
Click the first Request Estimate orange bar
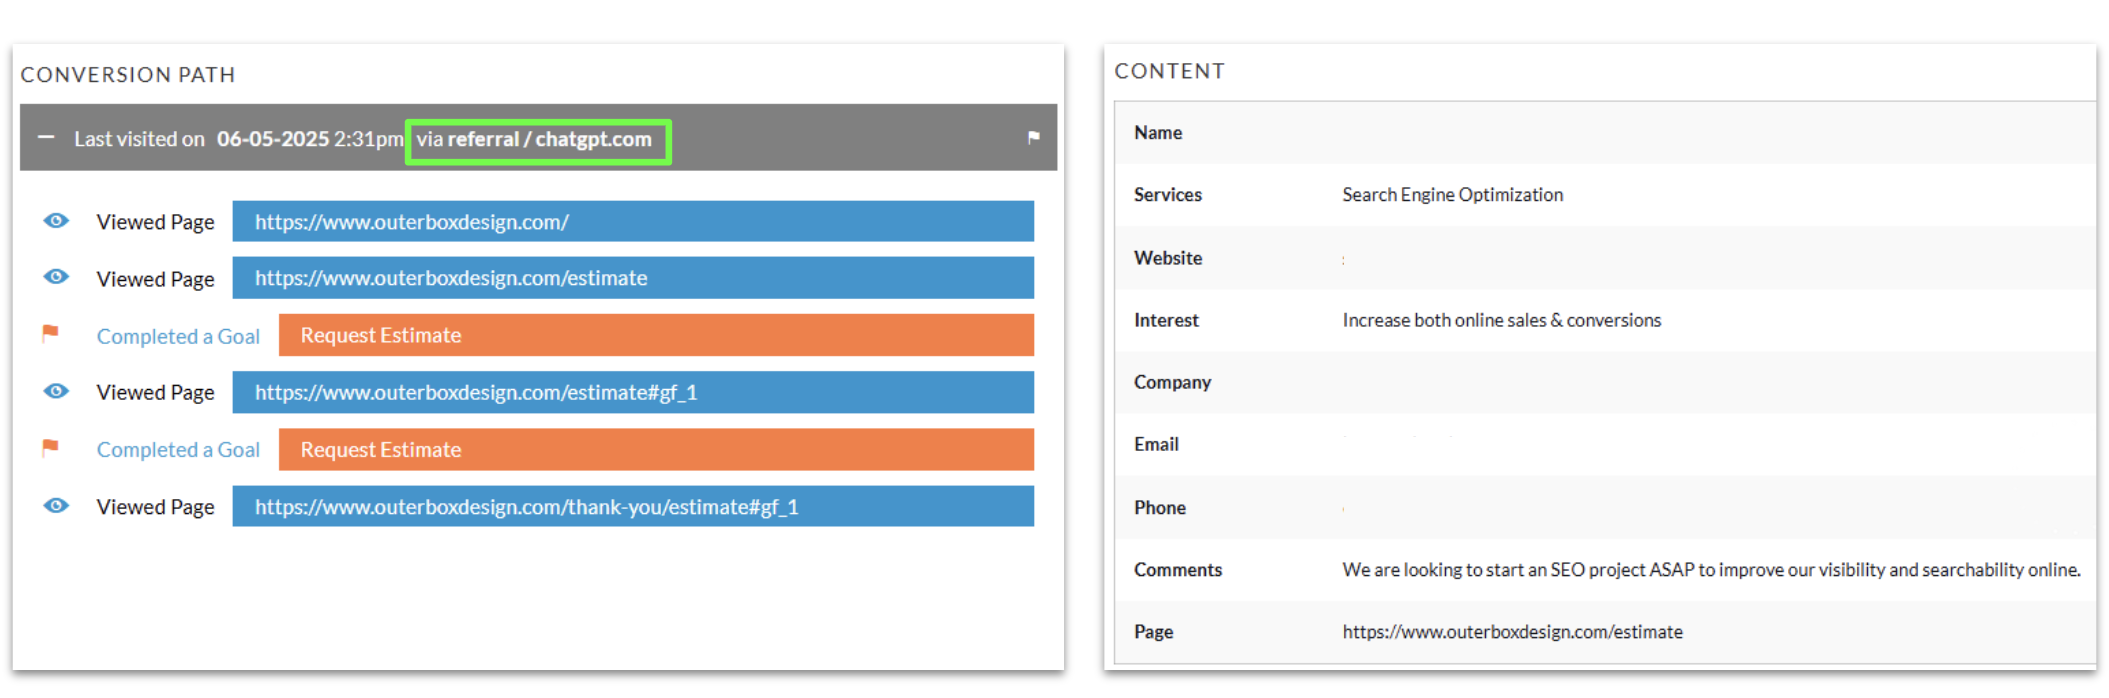655,335
